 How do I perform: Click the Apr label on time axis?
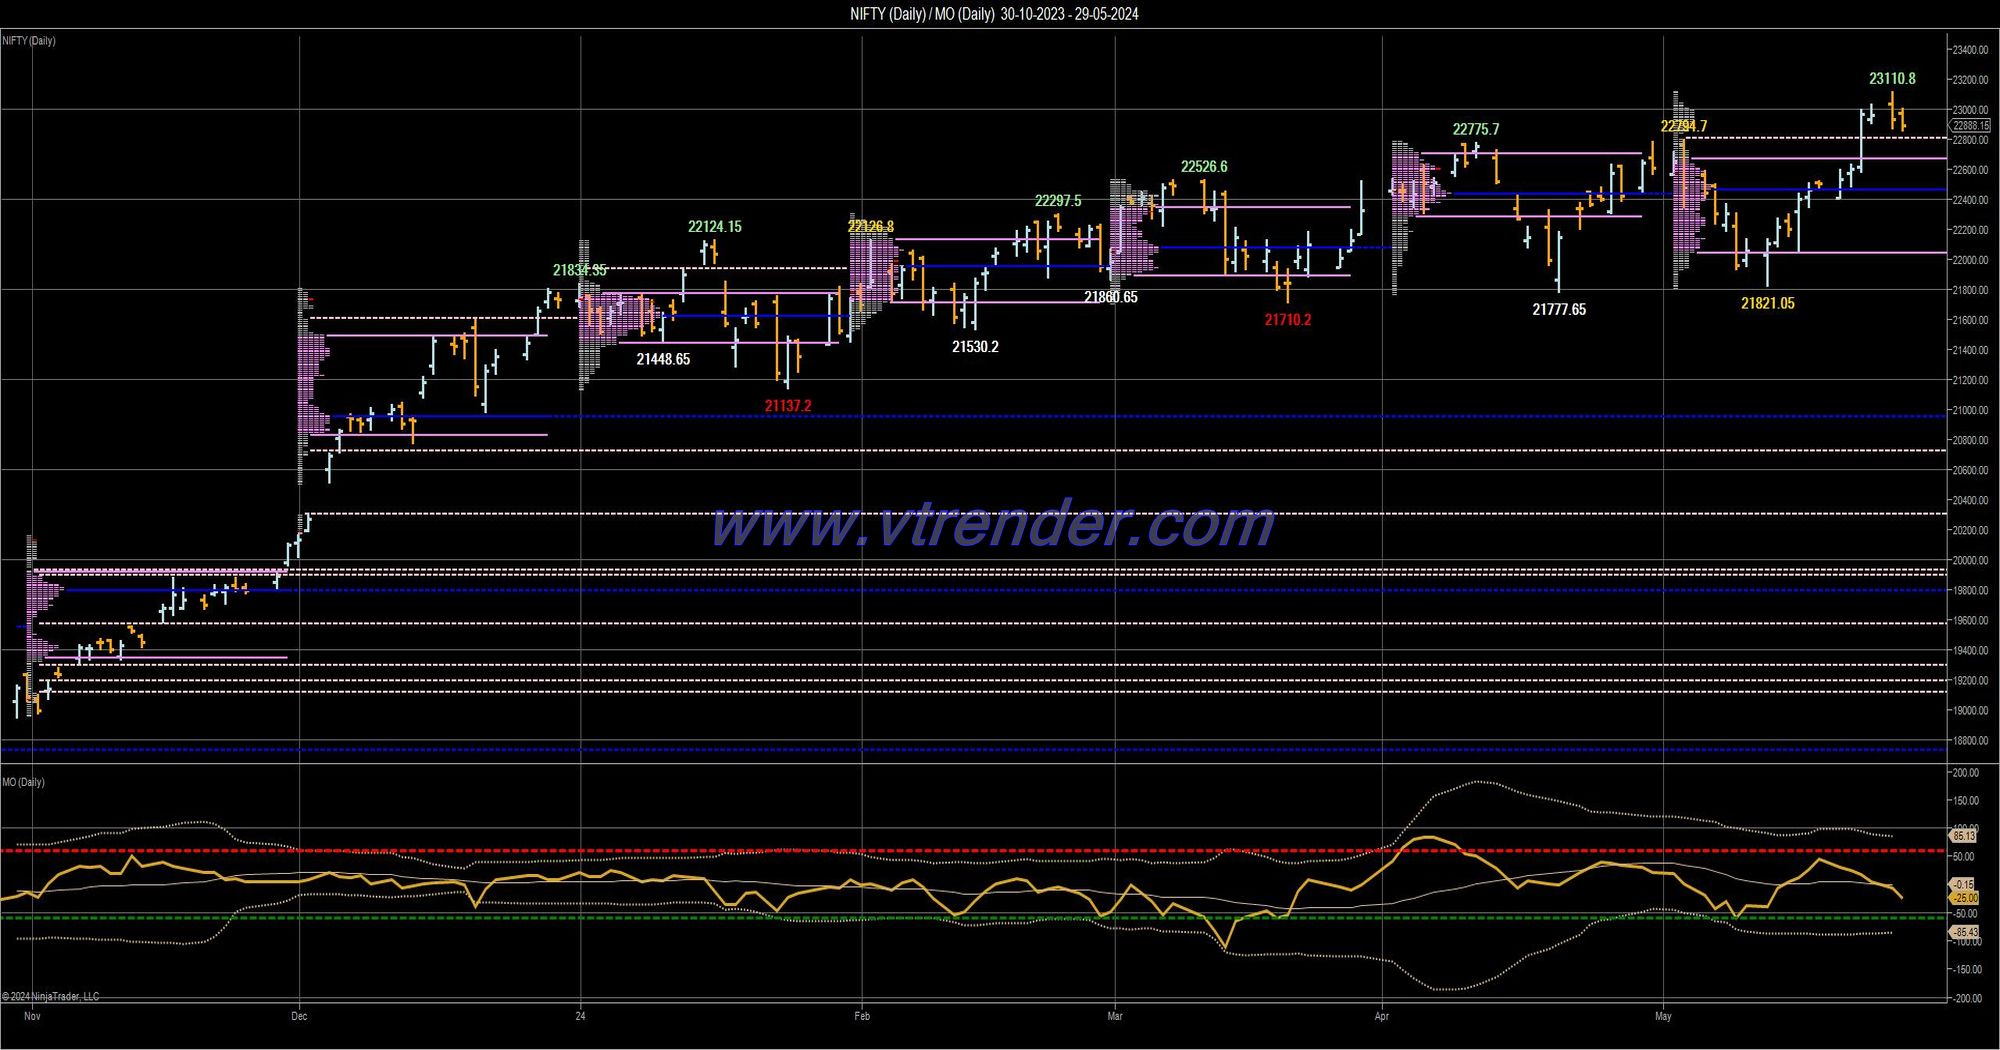click(1382, 1016)
